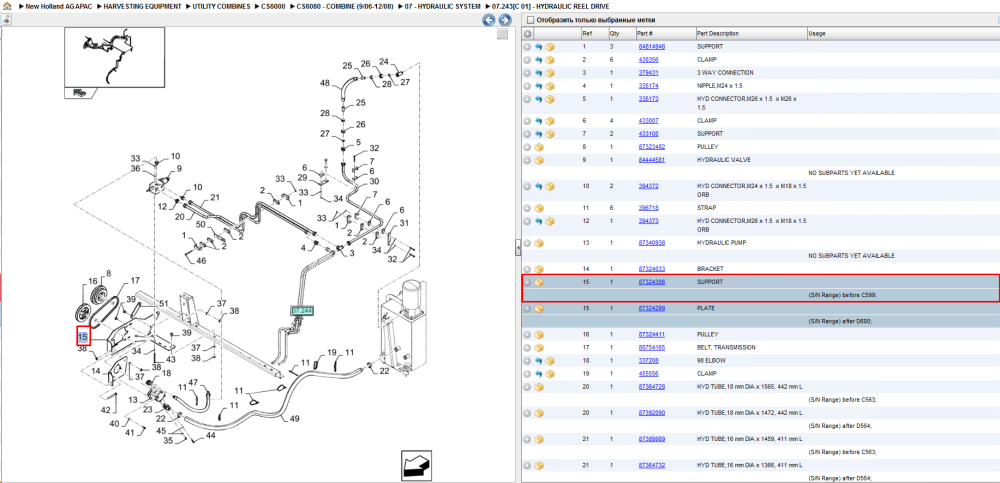
Task: Open part number 84814948 link
Action: click(x=652, y=47)
